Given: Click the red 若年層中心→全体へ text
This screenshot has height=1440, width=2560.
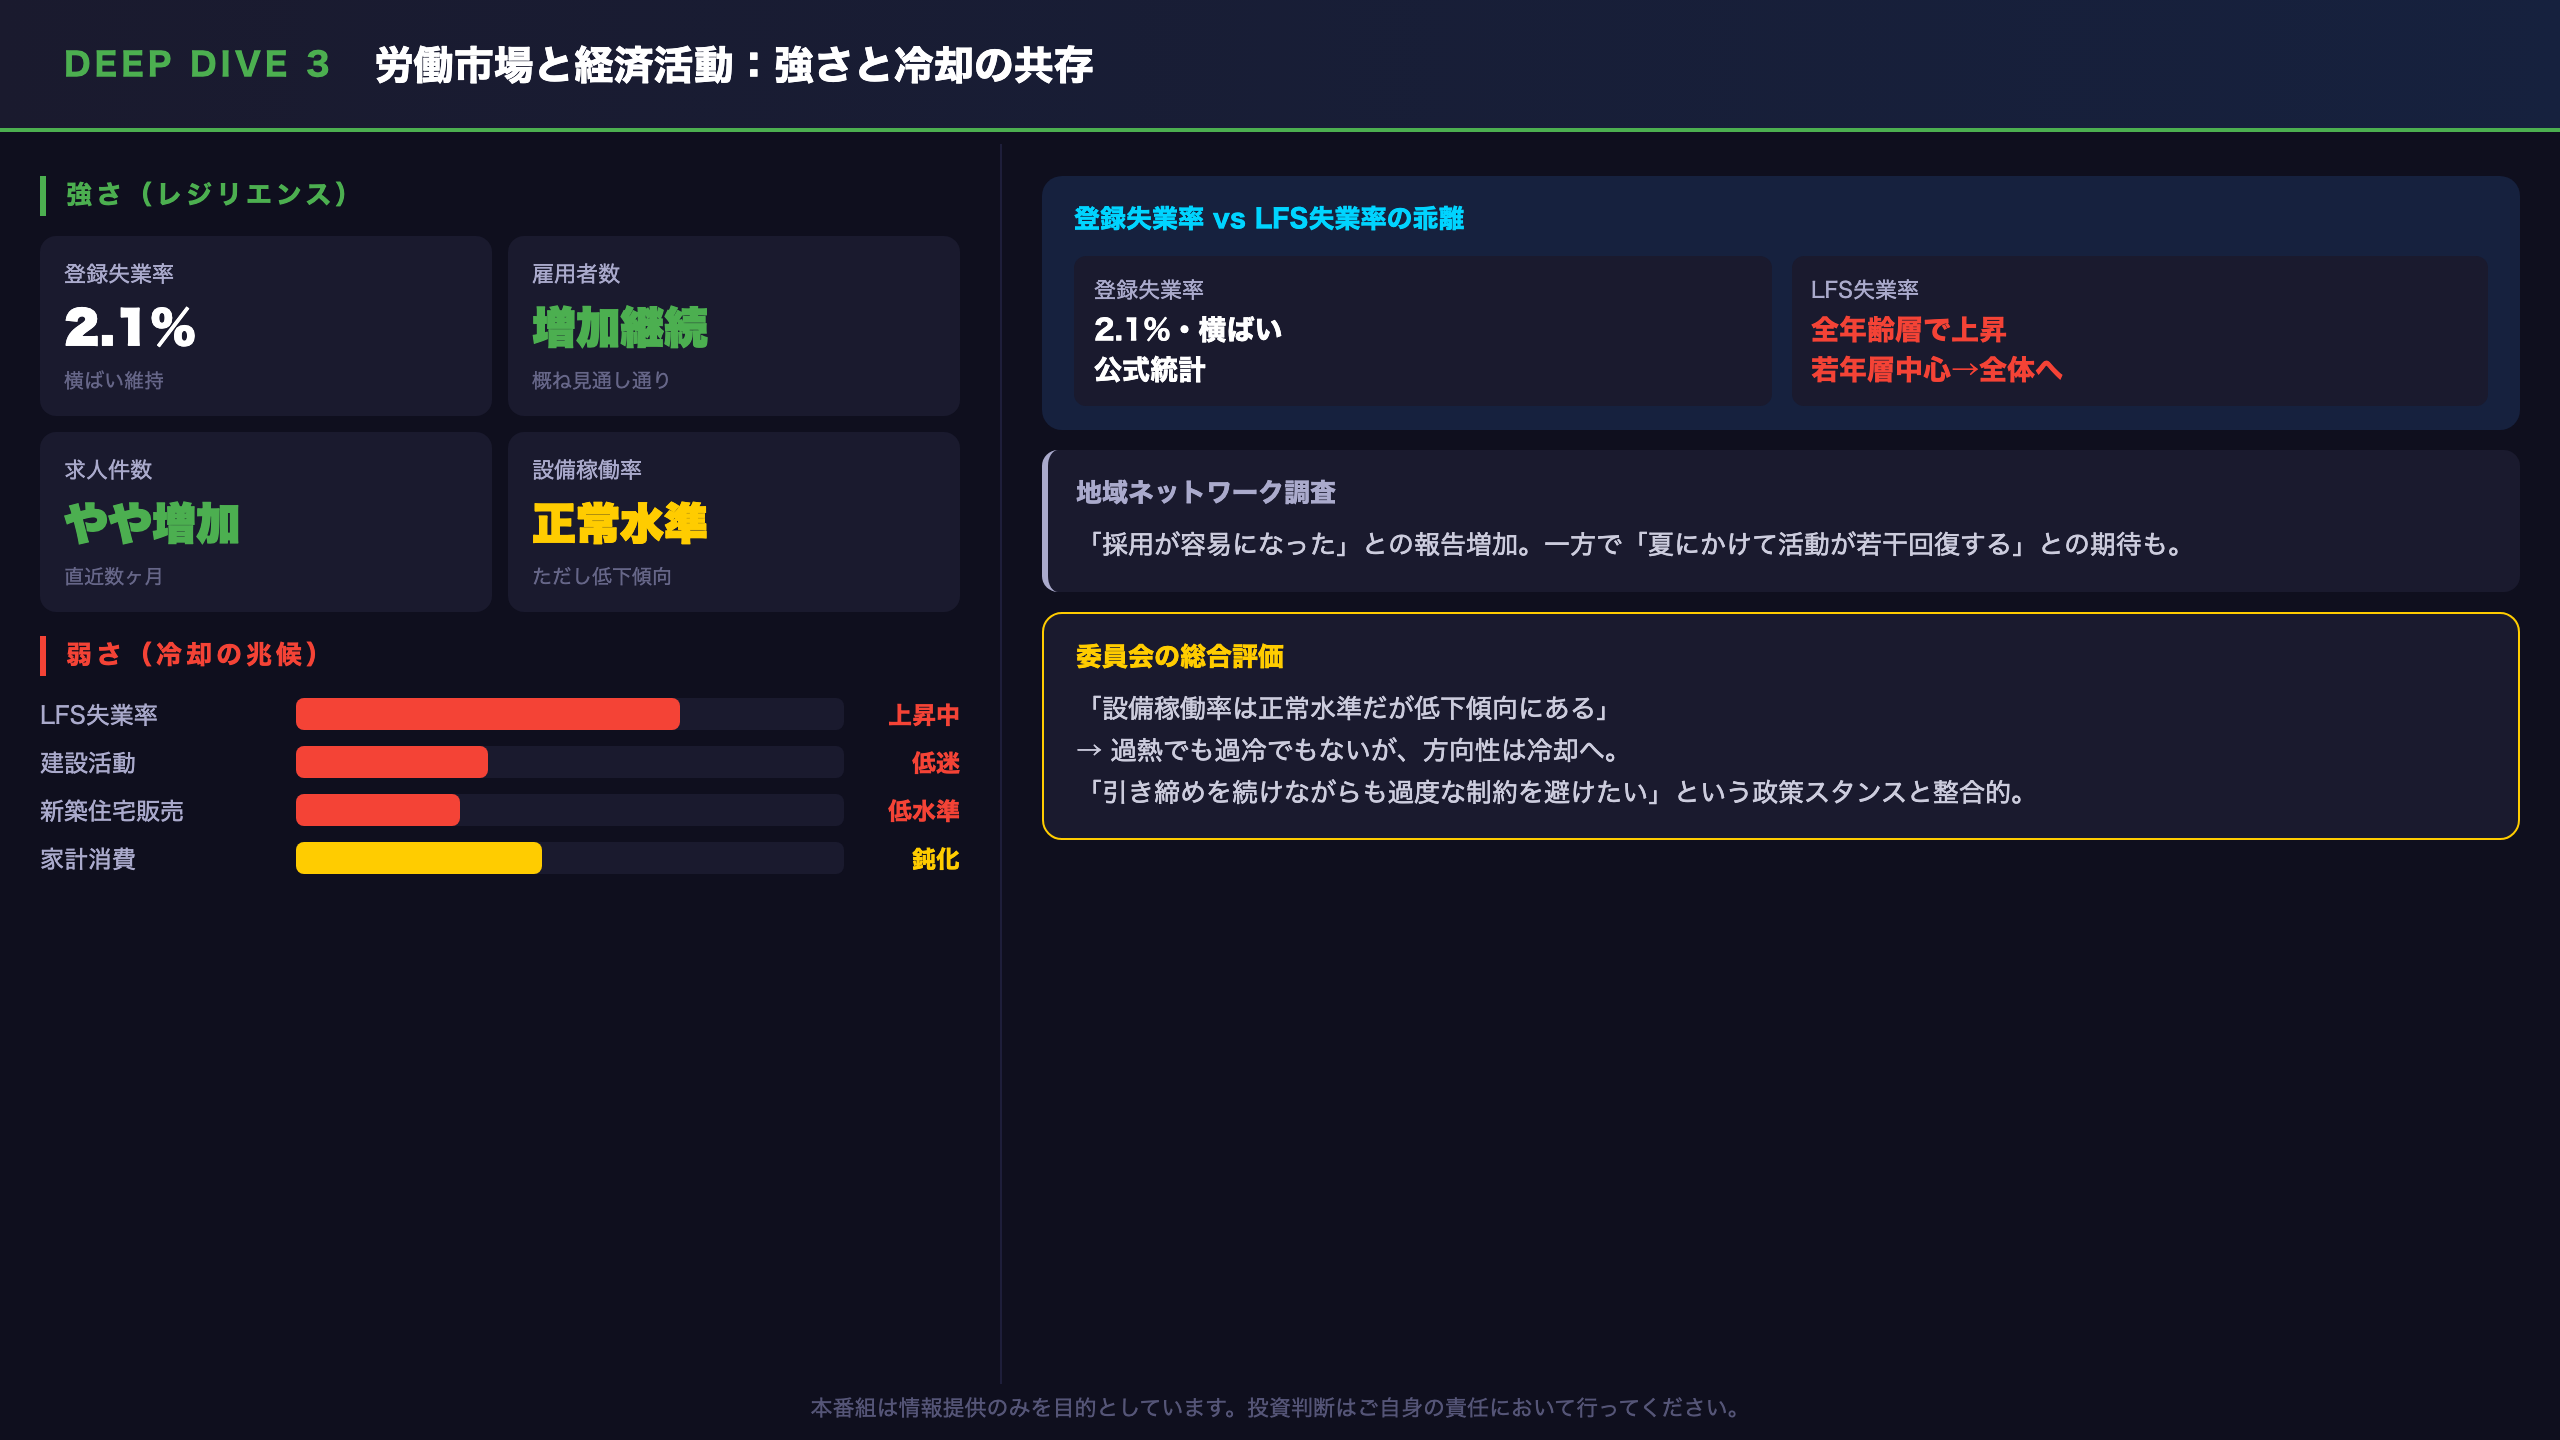Looking at the screenshot, I should click(x=1937, y=370).
